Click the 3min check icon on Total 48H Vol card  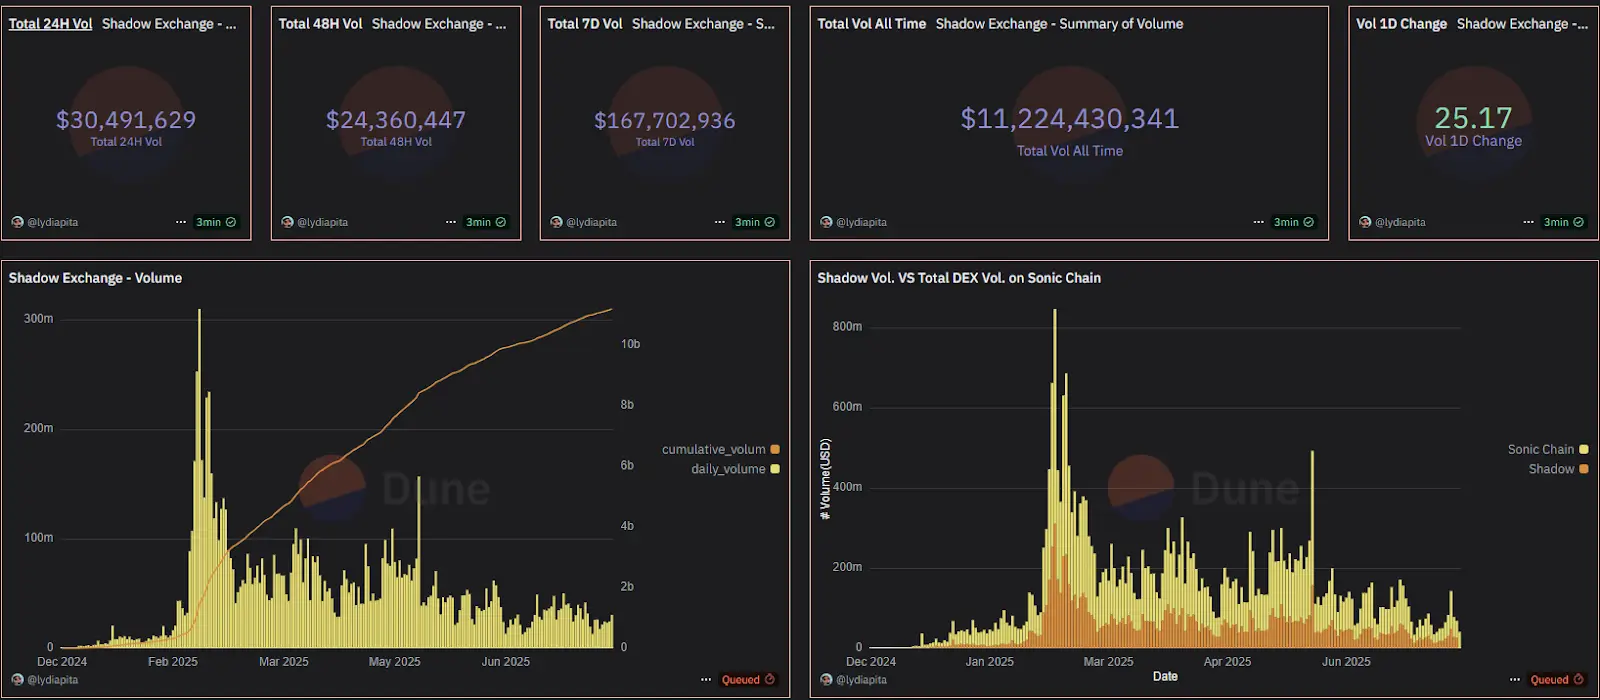tap(501, 222)
